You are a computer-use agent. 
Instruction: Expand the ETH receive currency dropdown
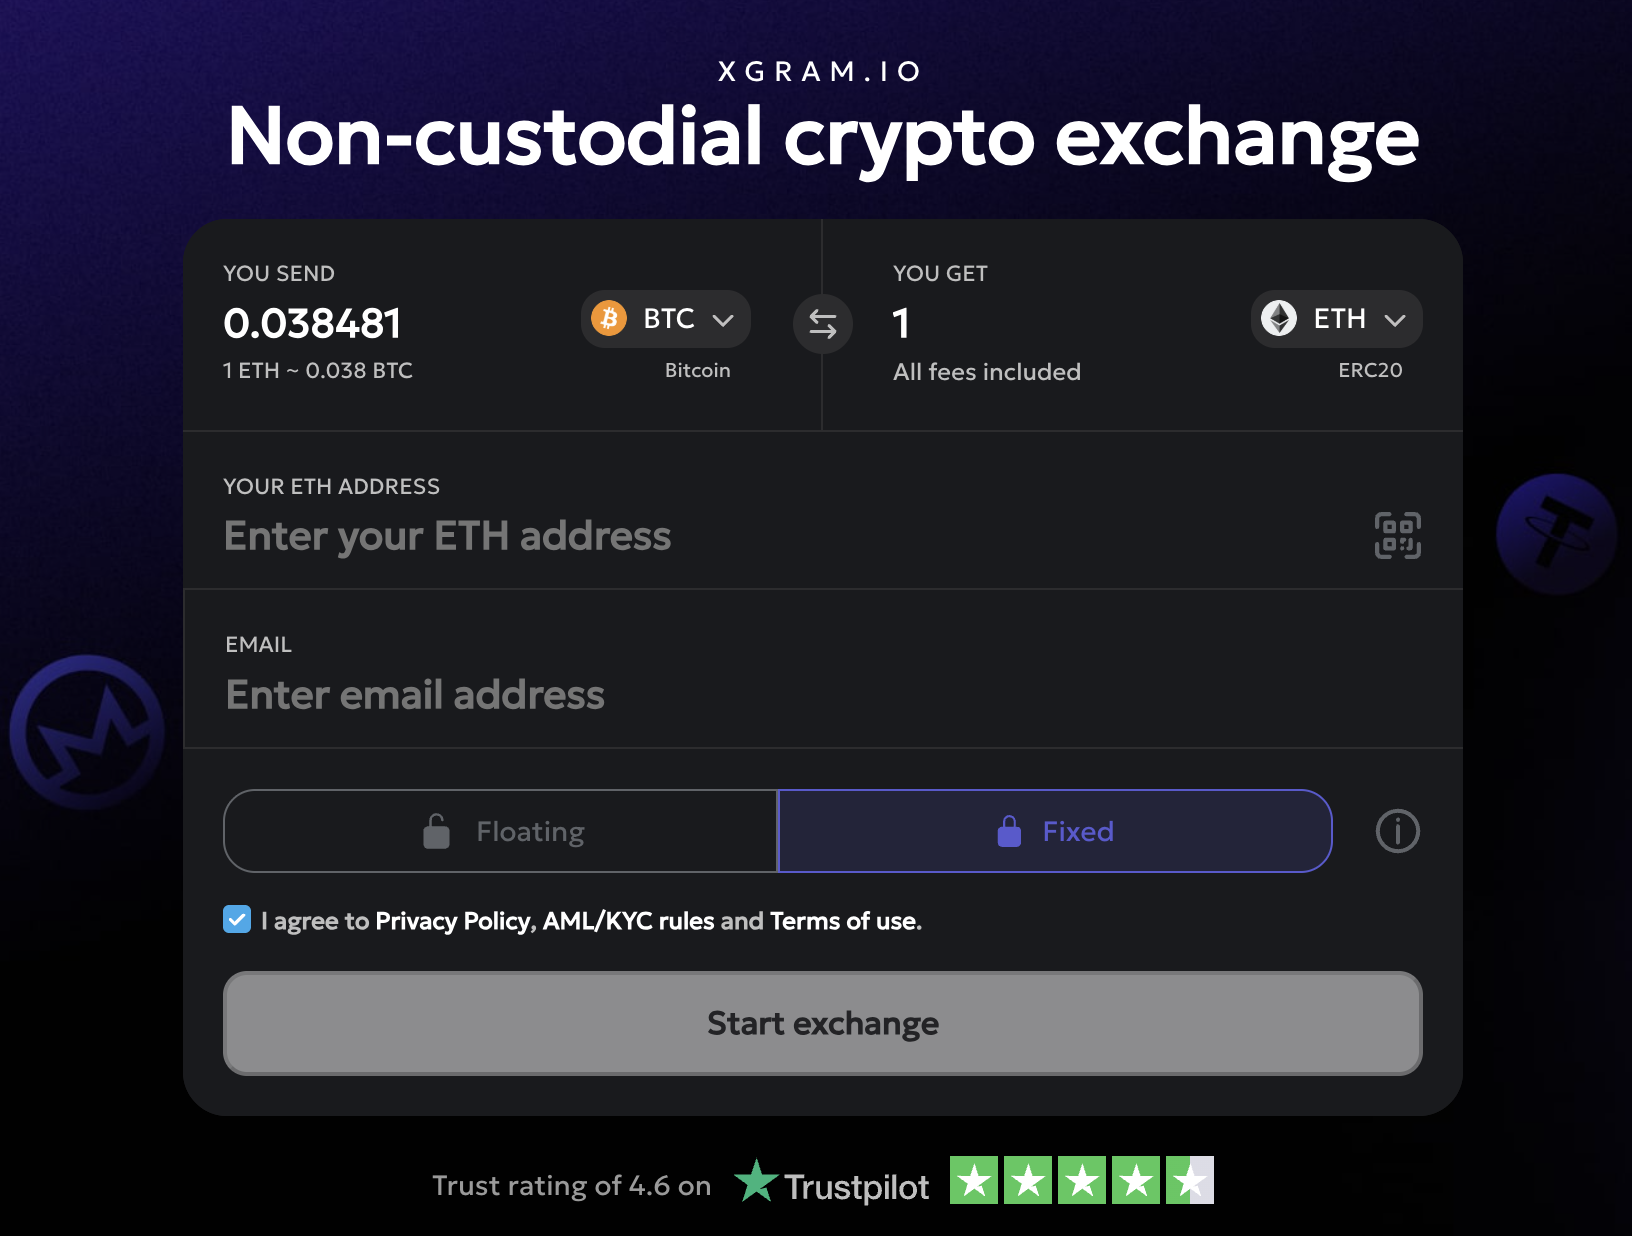(1336, 319)
